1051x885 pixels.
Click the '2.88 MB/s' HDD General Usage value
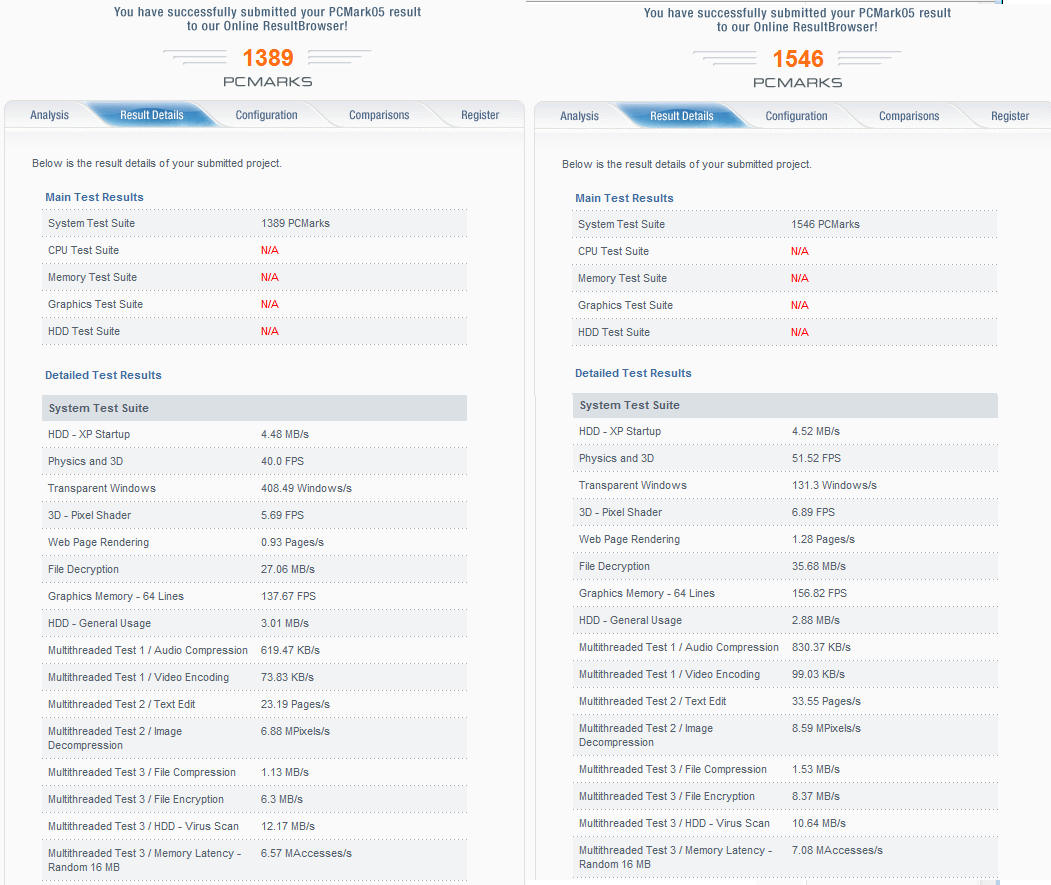click(816, 620)
